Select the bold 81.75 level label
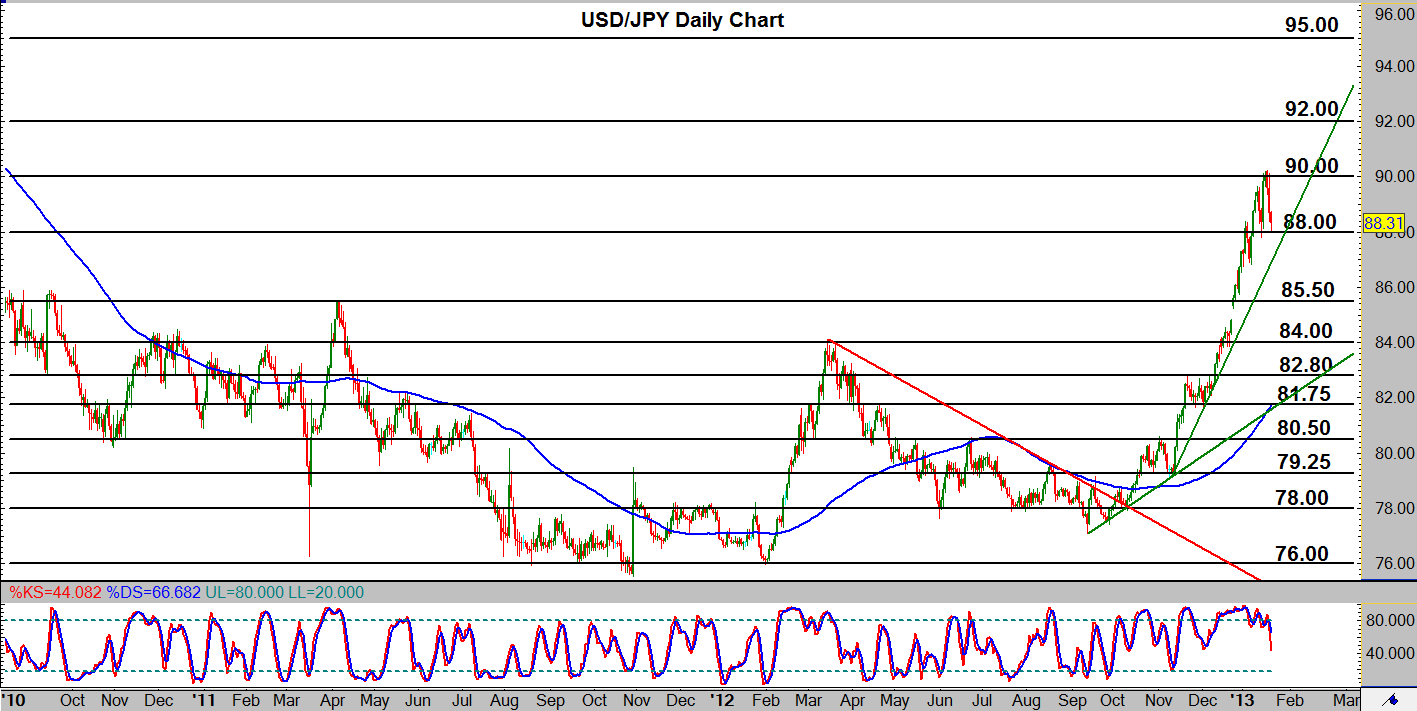Screen dimensions: 1417x711 tap(1305, 394)
